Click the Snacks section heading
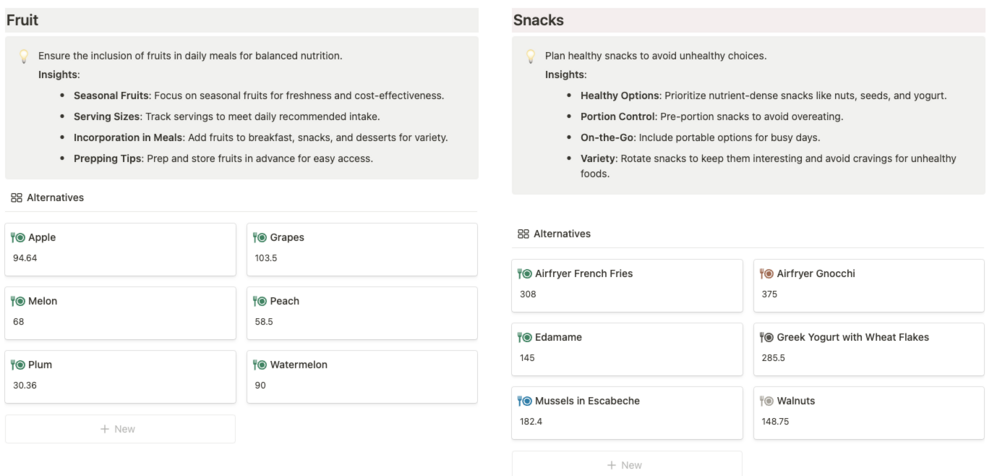Viewport: 1005px width, 476px height. coord(538,19)
